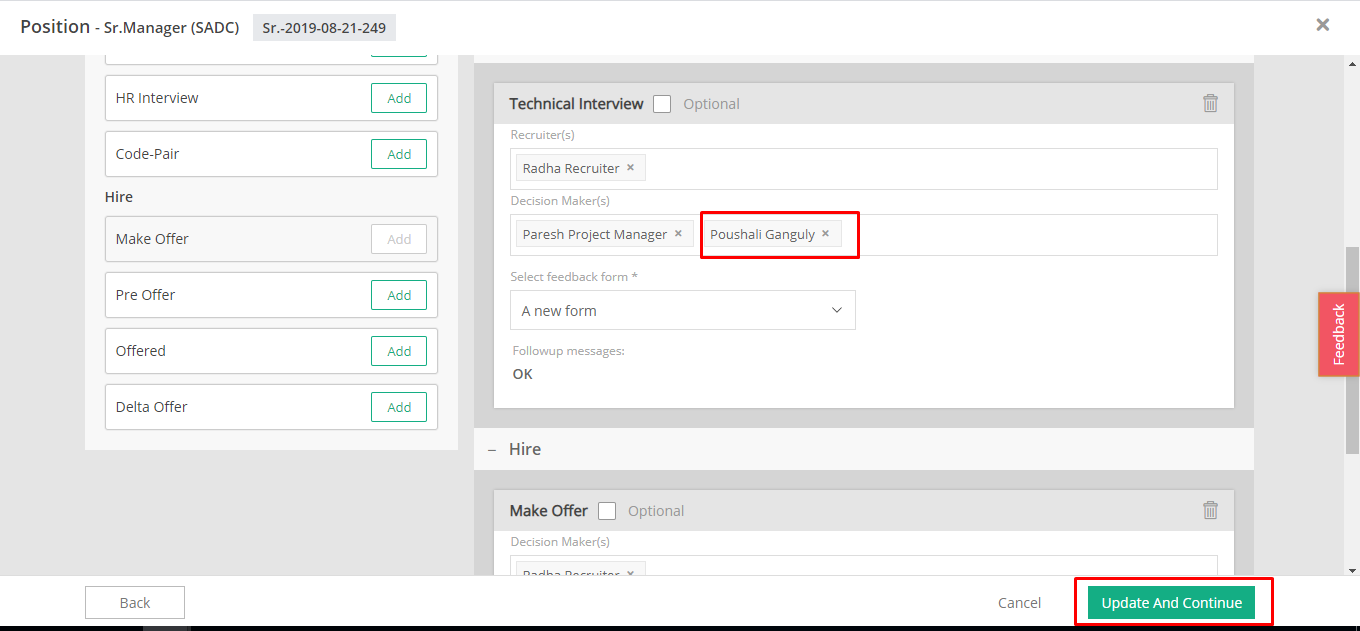The image size is (1360, 631).
Task: Click the position code Sr.-2019-08-21-249
Action: 324,27
